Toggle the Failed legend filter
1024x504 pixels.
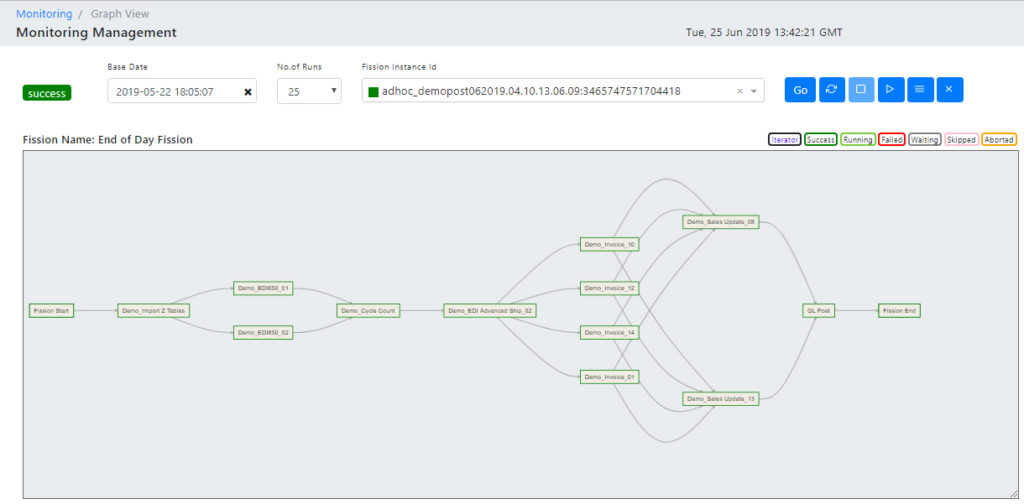tap(891, 140)
